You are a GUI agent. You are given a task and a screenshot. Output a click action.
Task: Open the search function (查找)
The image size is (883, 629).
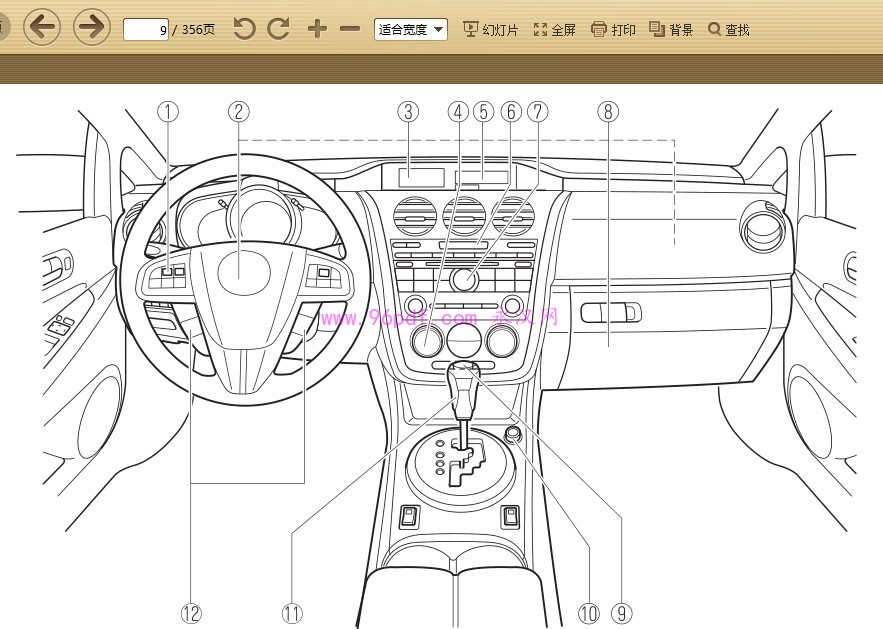tap(729, 29)
